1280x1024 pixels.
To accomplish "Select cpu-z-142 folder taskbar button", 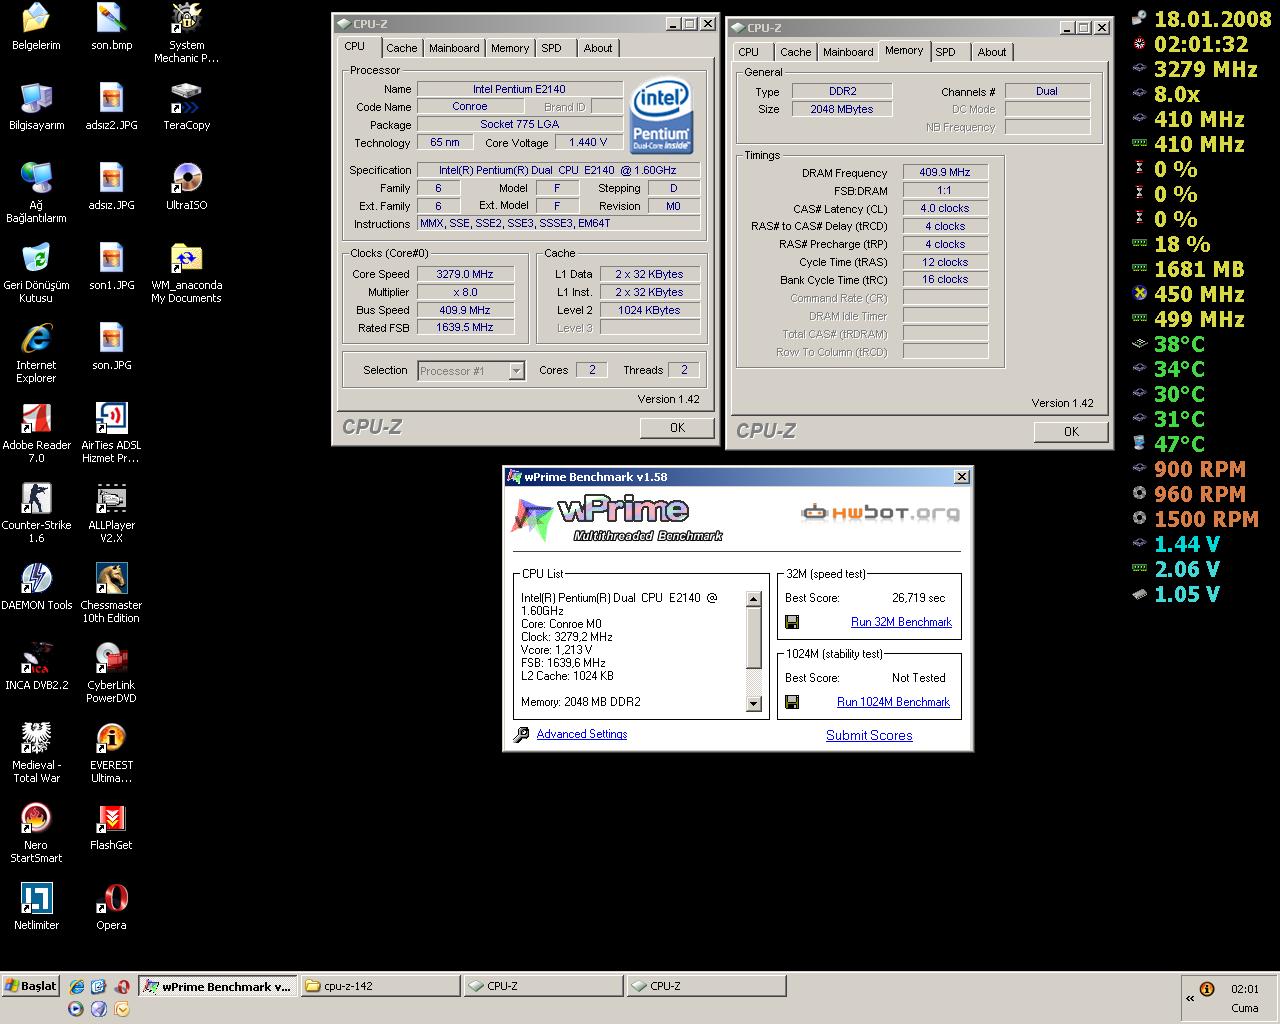I will pyautogui.click(x=381, y=986).
